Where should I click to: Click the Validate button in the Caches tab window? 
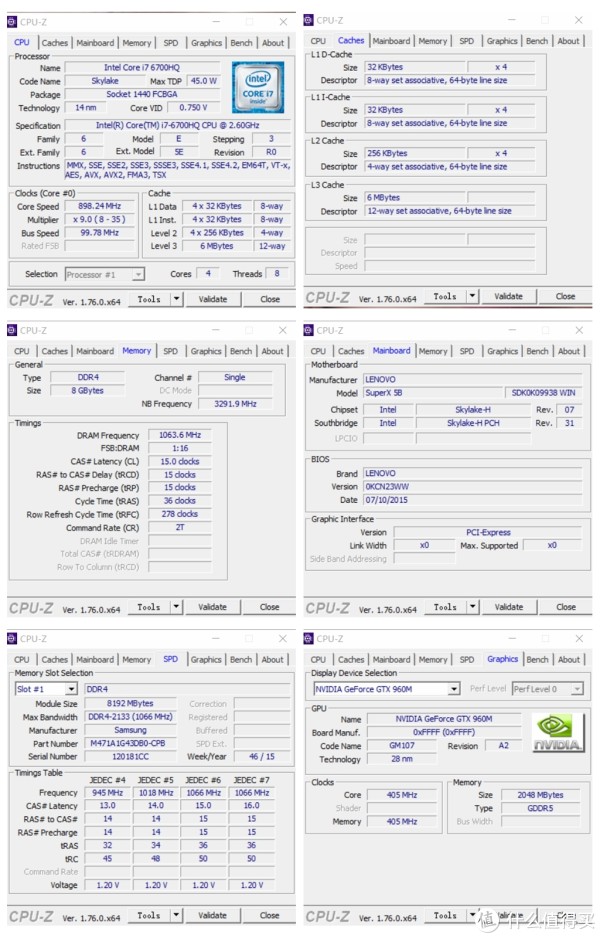point(508,296)
